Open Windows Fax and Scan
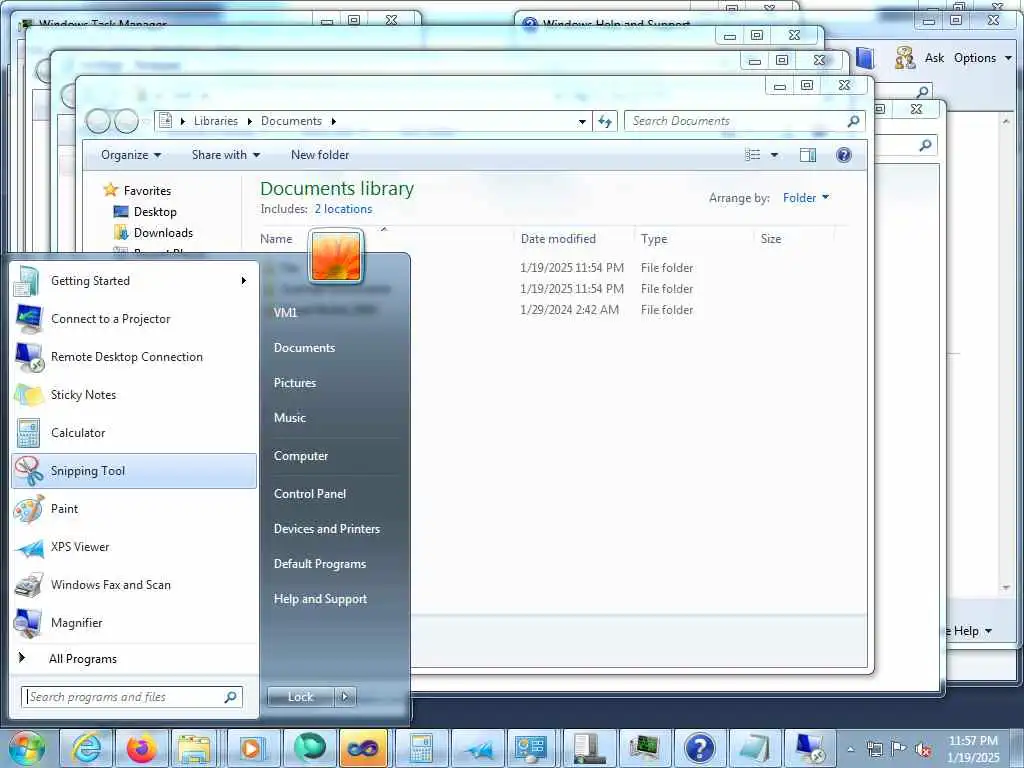Screen dimensions: 1024x768 [x=134, y=584]
